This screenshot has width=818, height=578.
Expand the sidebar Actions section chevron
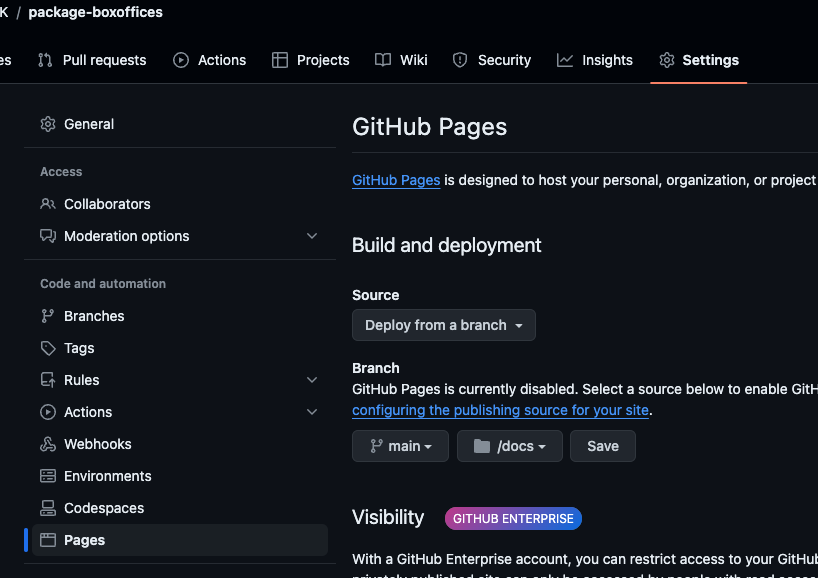(x=312, y=412)
